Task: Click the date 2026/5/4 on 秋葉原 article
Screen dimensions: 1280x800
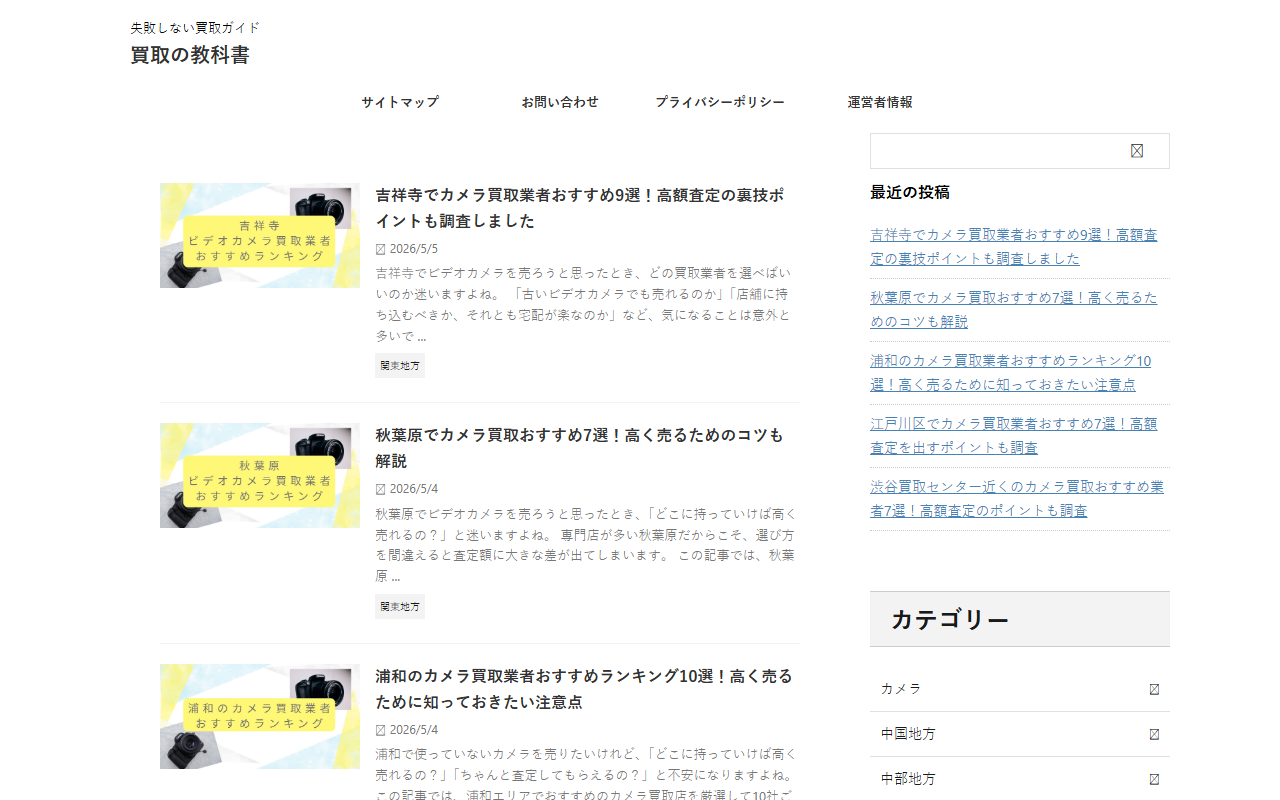Action: pyautogui.click(x=413, y=489)
